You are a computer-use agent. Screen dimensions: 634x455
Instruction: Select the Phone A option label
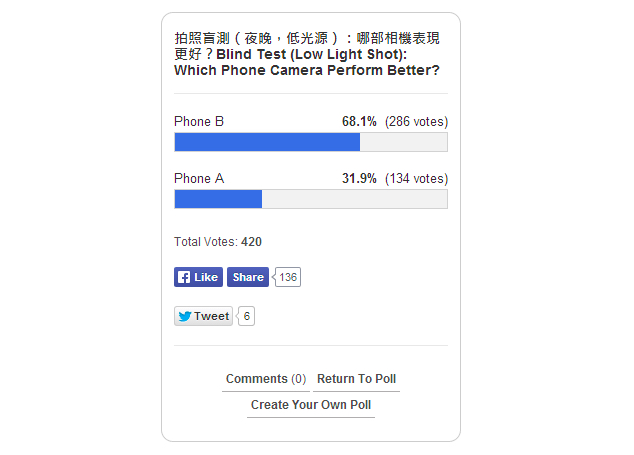(199, 179)
